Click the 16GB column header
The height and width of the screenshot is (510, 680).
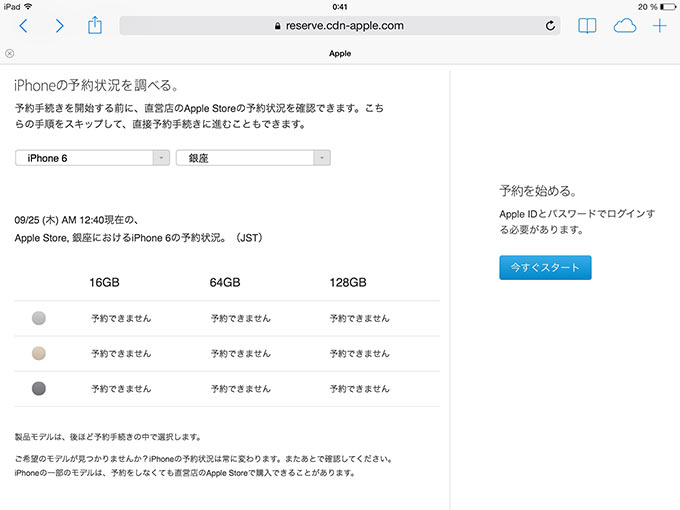105,282
